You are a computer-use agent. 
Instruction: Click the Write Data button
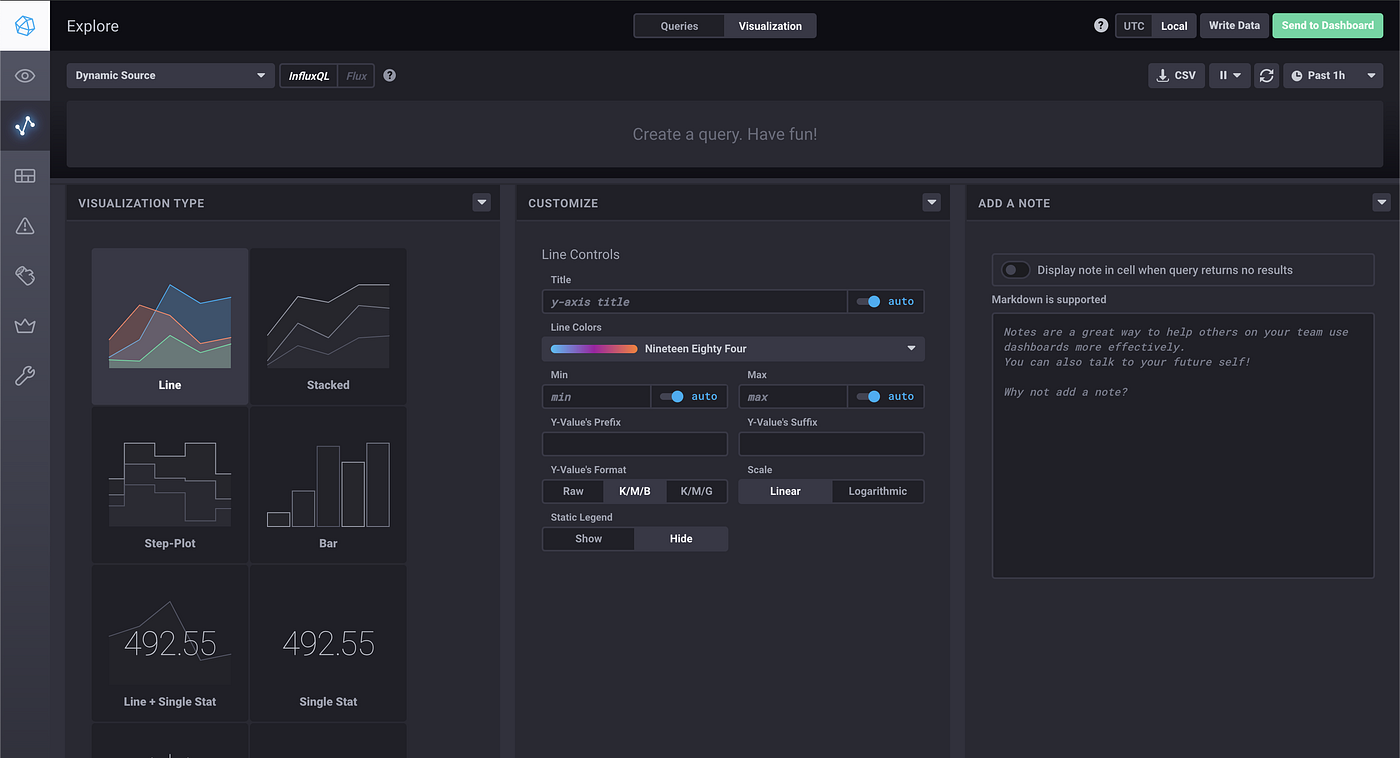1234,26
